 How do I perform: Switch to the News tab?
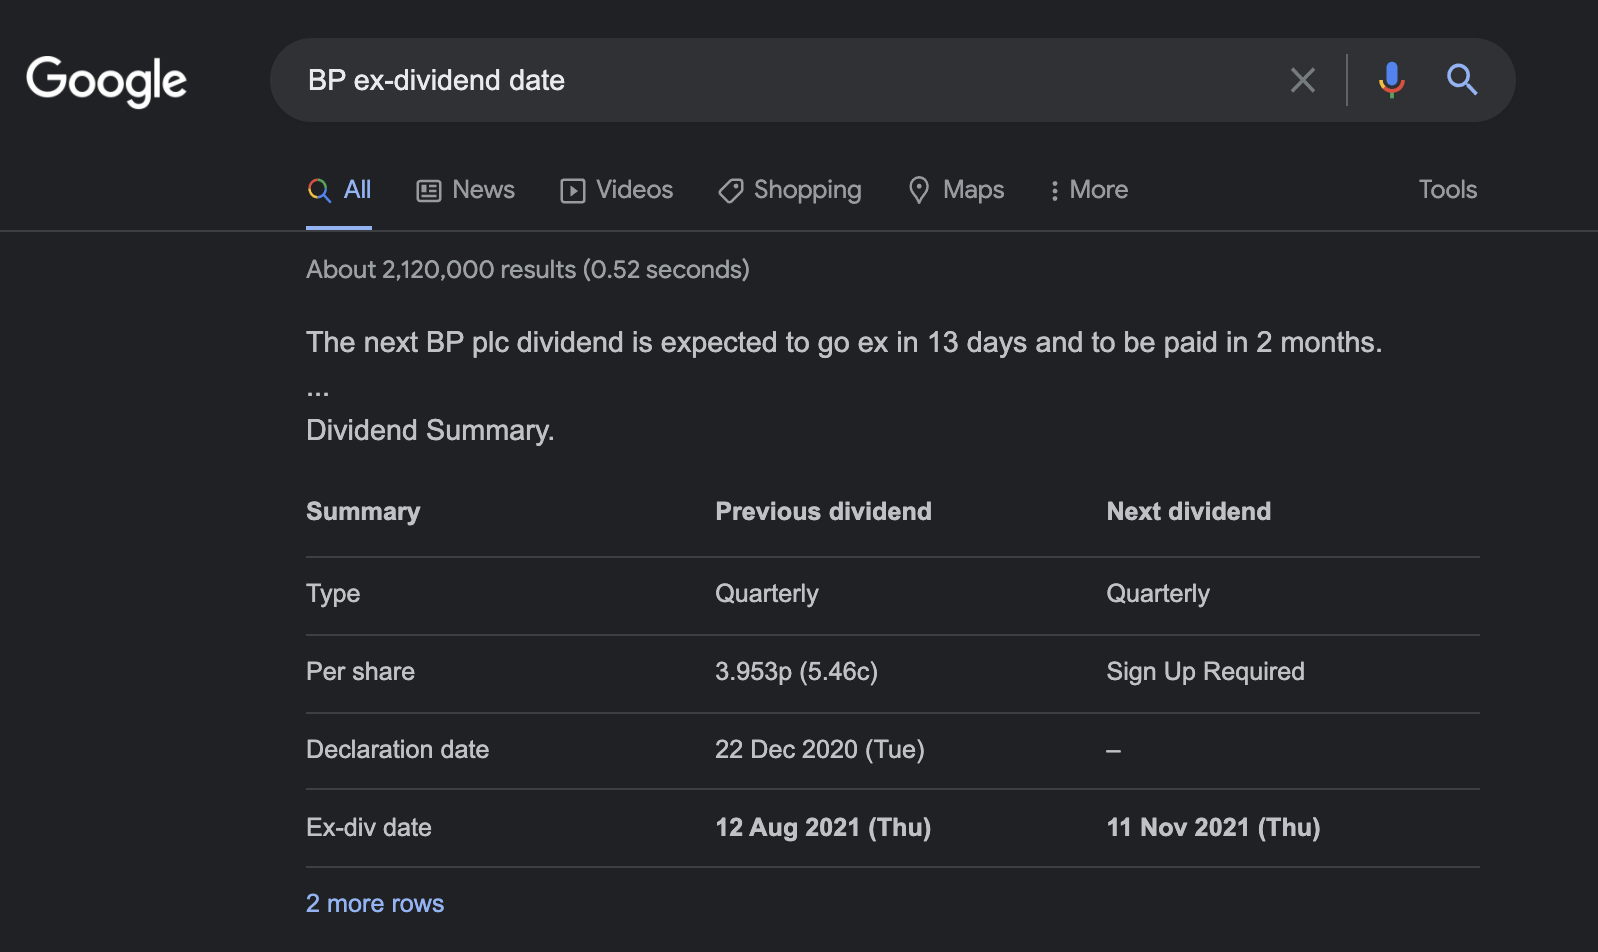click(x=466, y=190)
